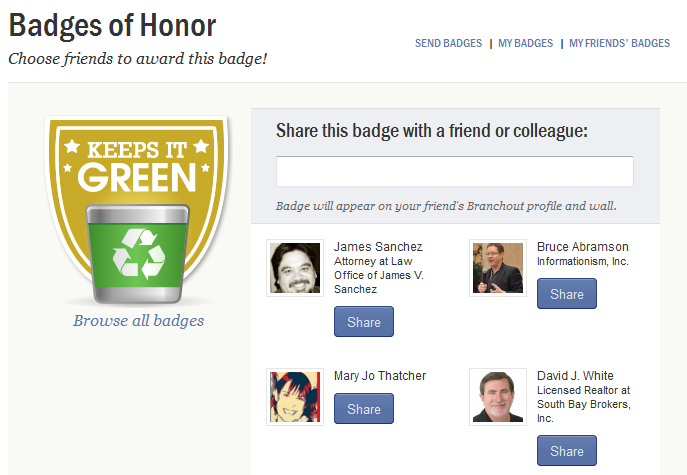Focus the friend or colleague name field
Image resolution: width=687 pixels, height=475 pixels.
455,171
